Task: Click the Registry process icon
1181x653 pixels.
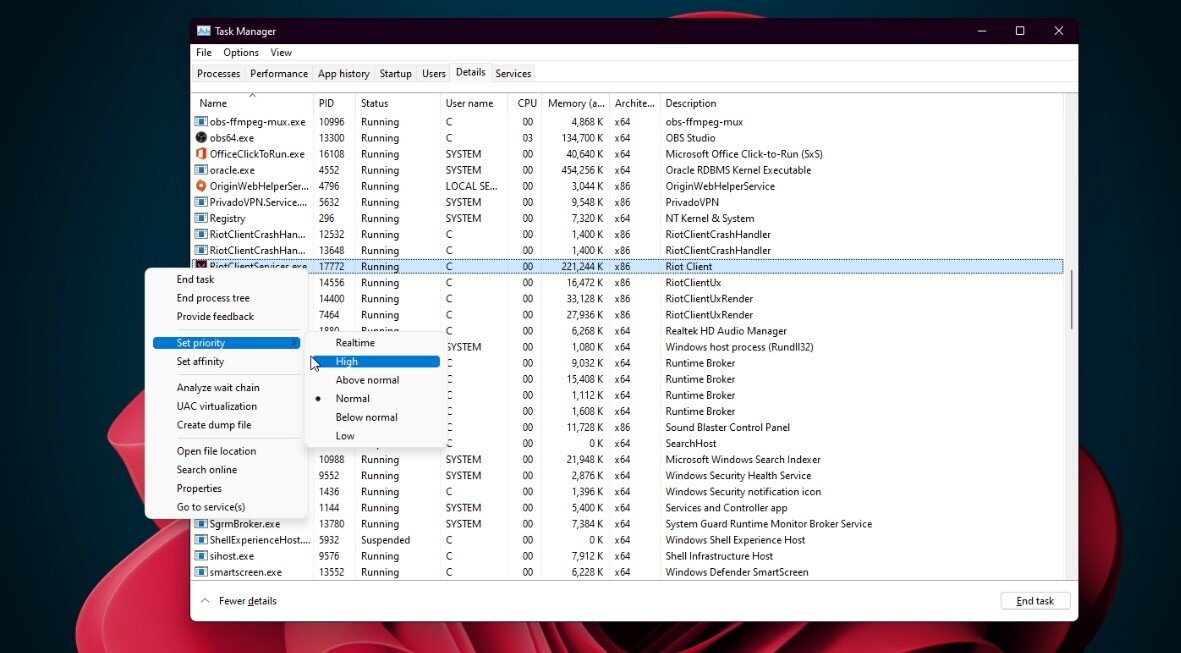Action: point(201,218)
